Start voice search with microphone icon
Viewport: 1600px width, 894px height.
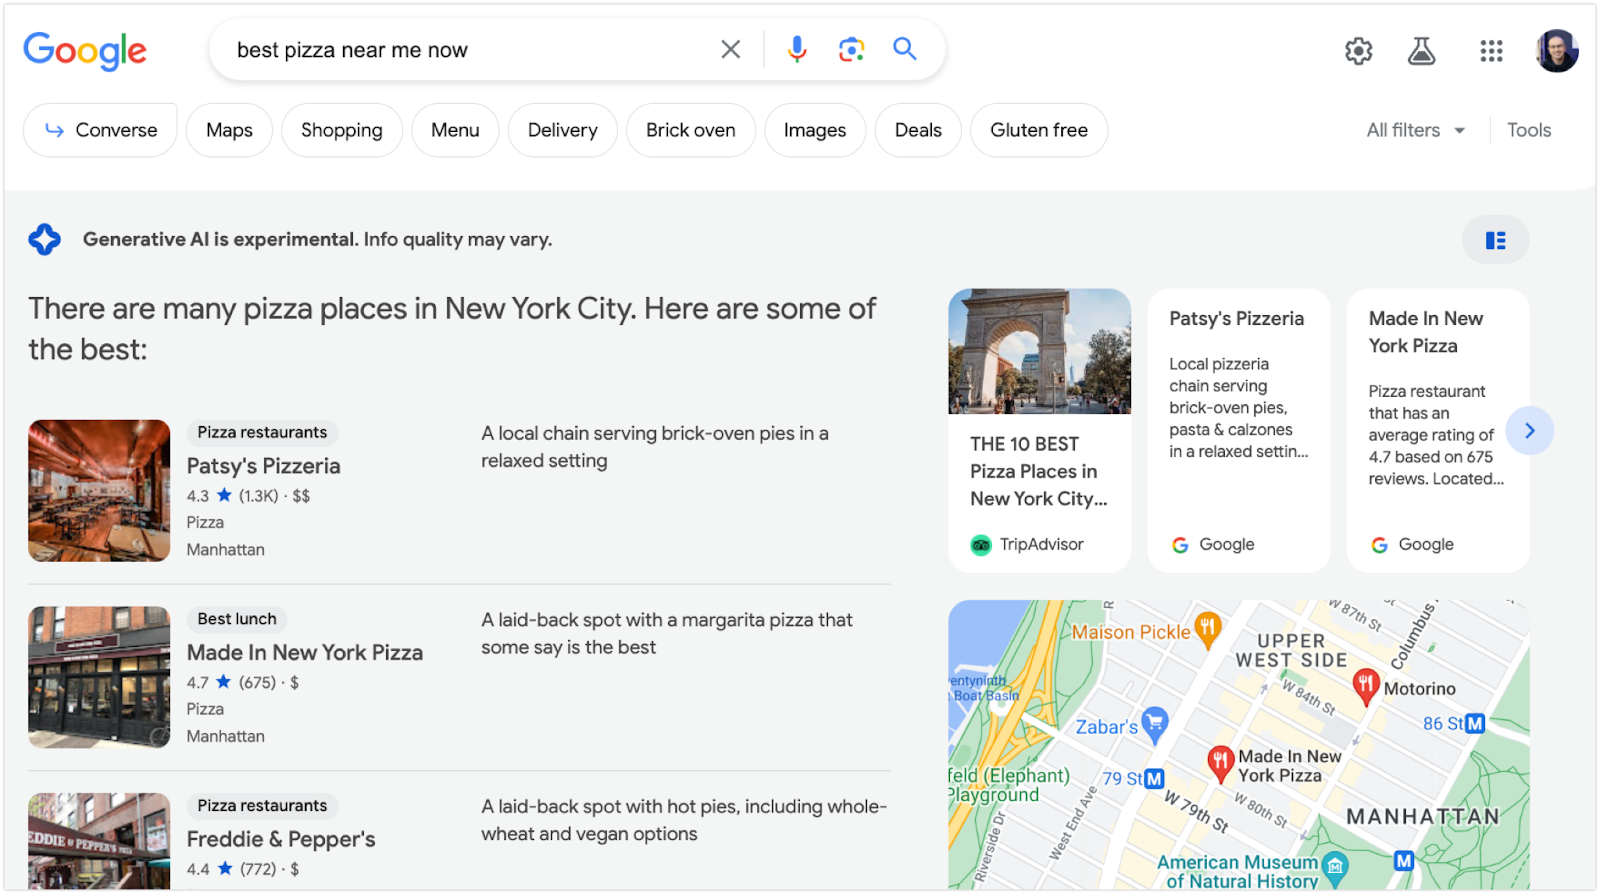click(797, 49)
